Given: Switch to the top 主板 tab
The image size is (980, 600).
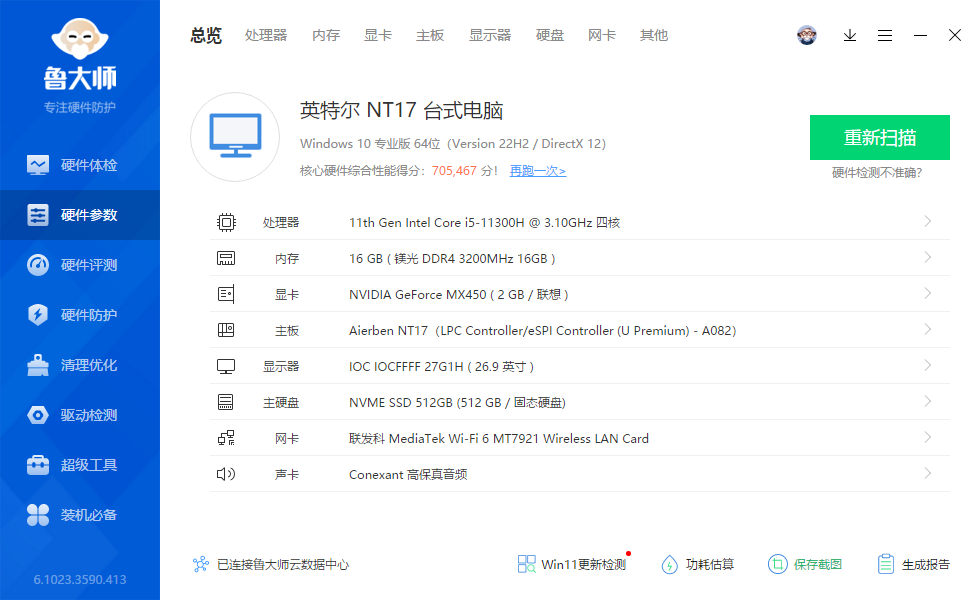Looking at the screenshot, I should pos(430,36).
